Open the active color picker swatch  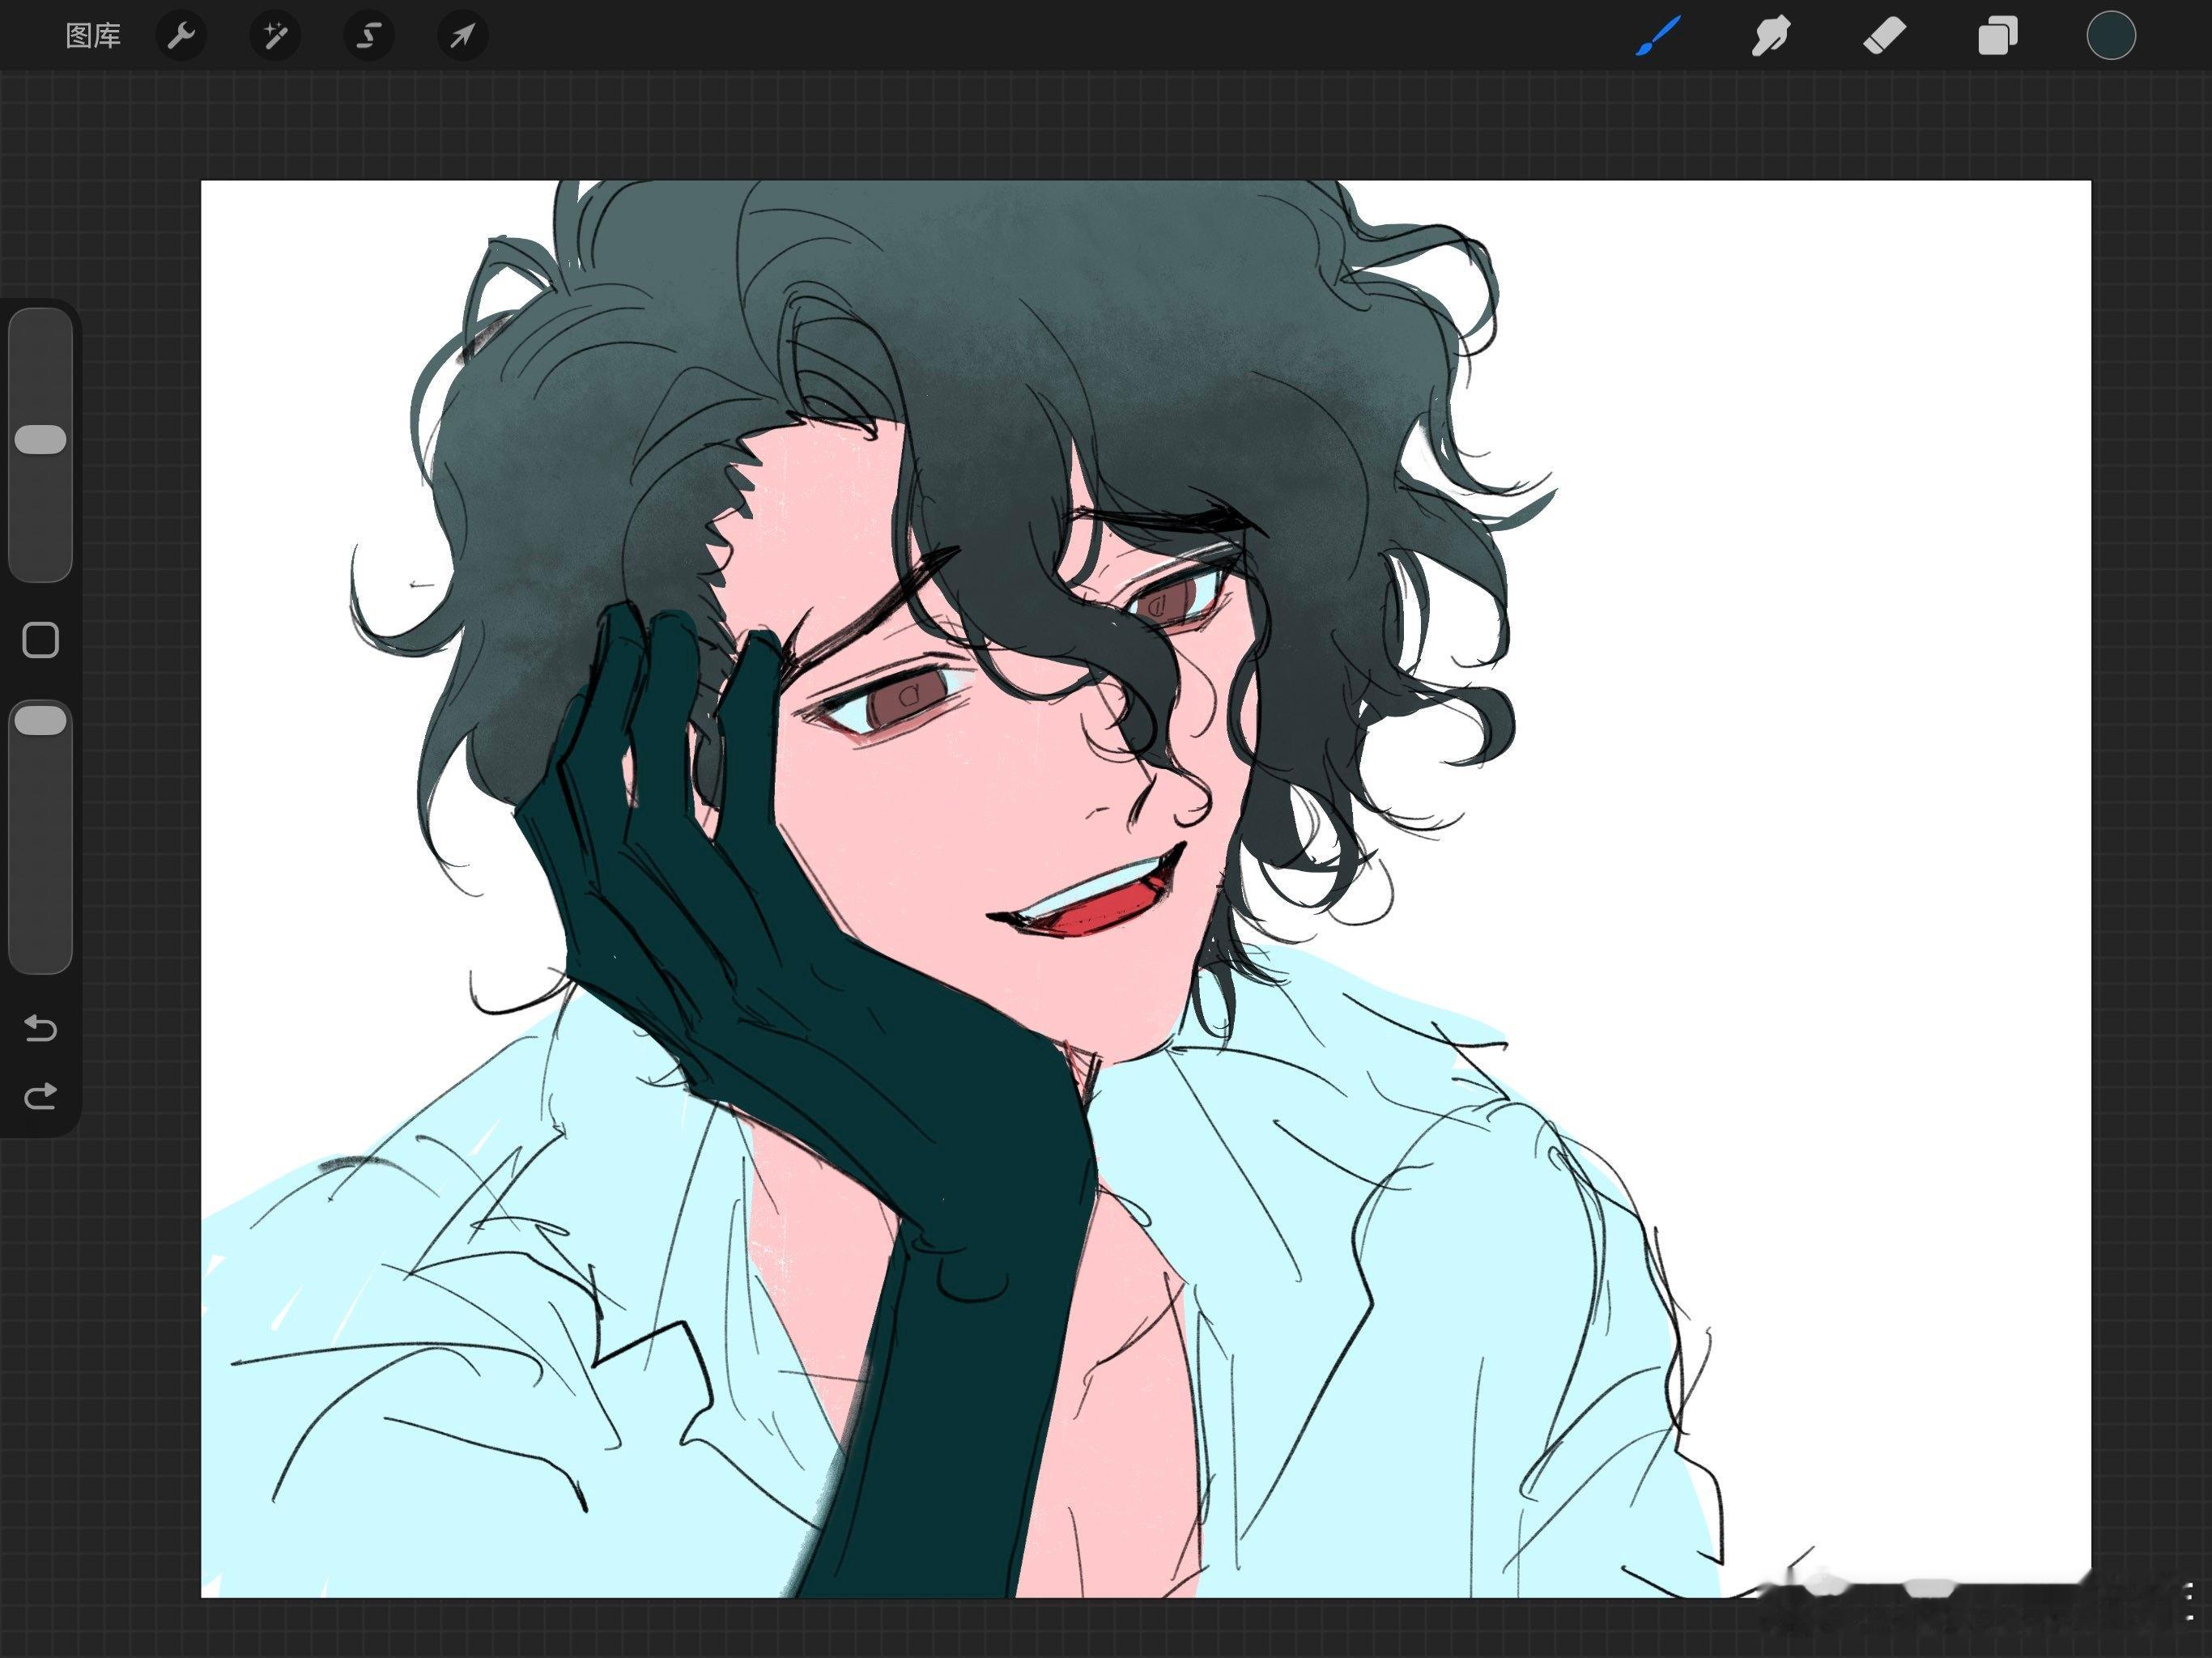click(x=2111, y=36)
